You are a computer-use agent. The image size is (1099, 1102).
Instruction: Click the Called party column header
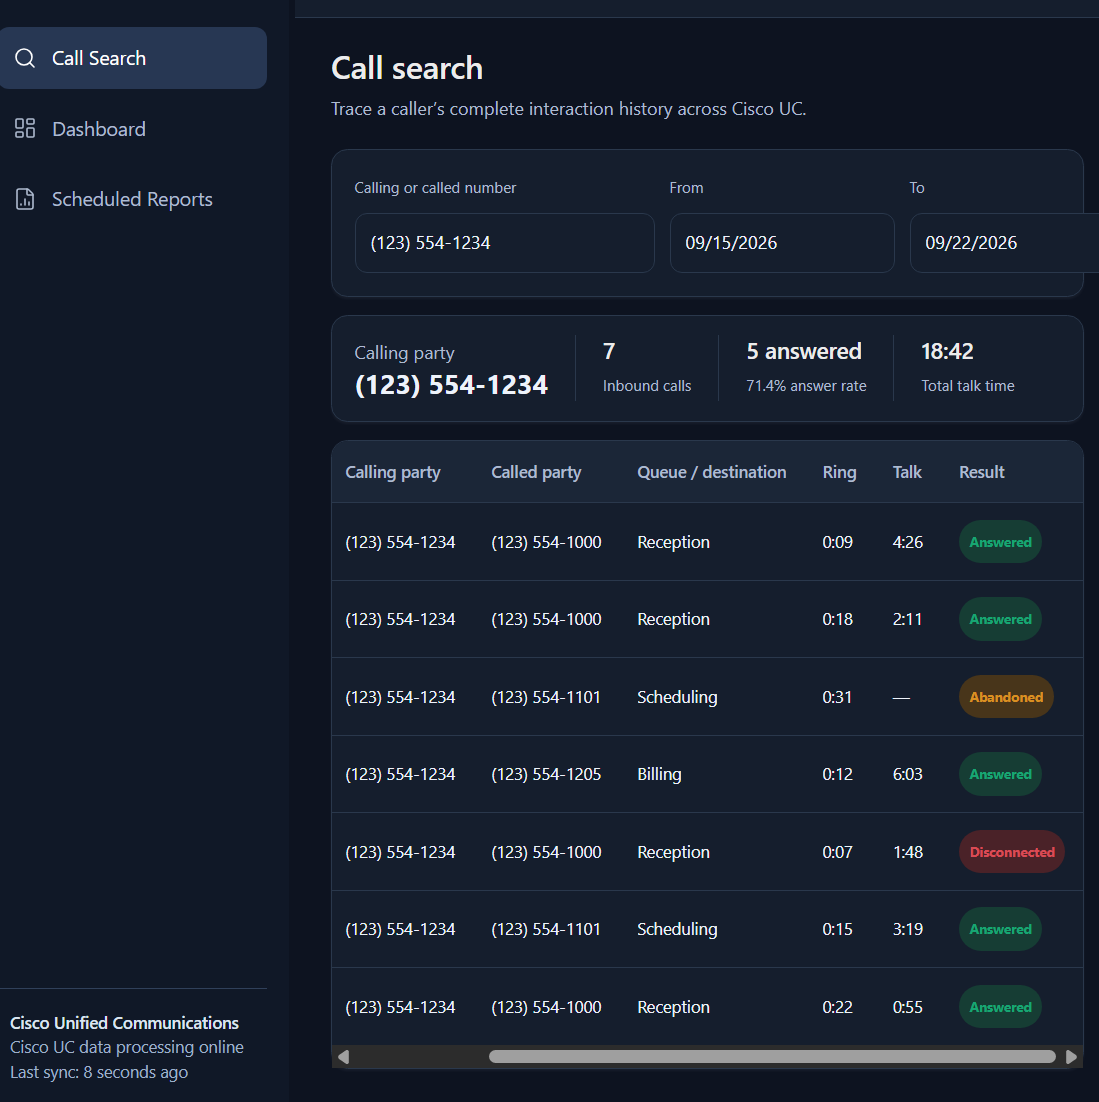click(536, 472)
